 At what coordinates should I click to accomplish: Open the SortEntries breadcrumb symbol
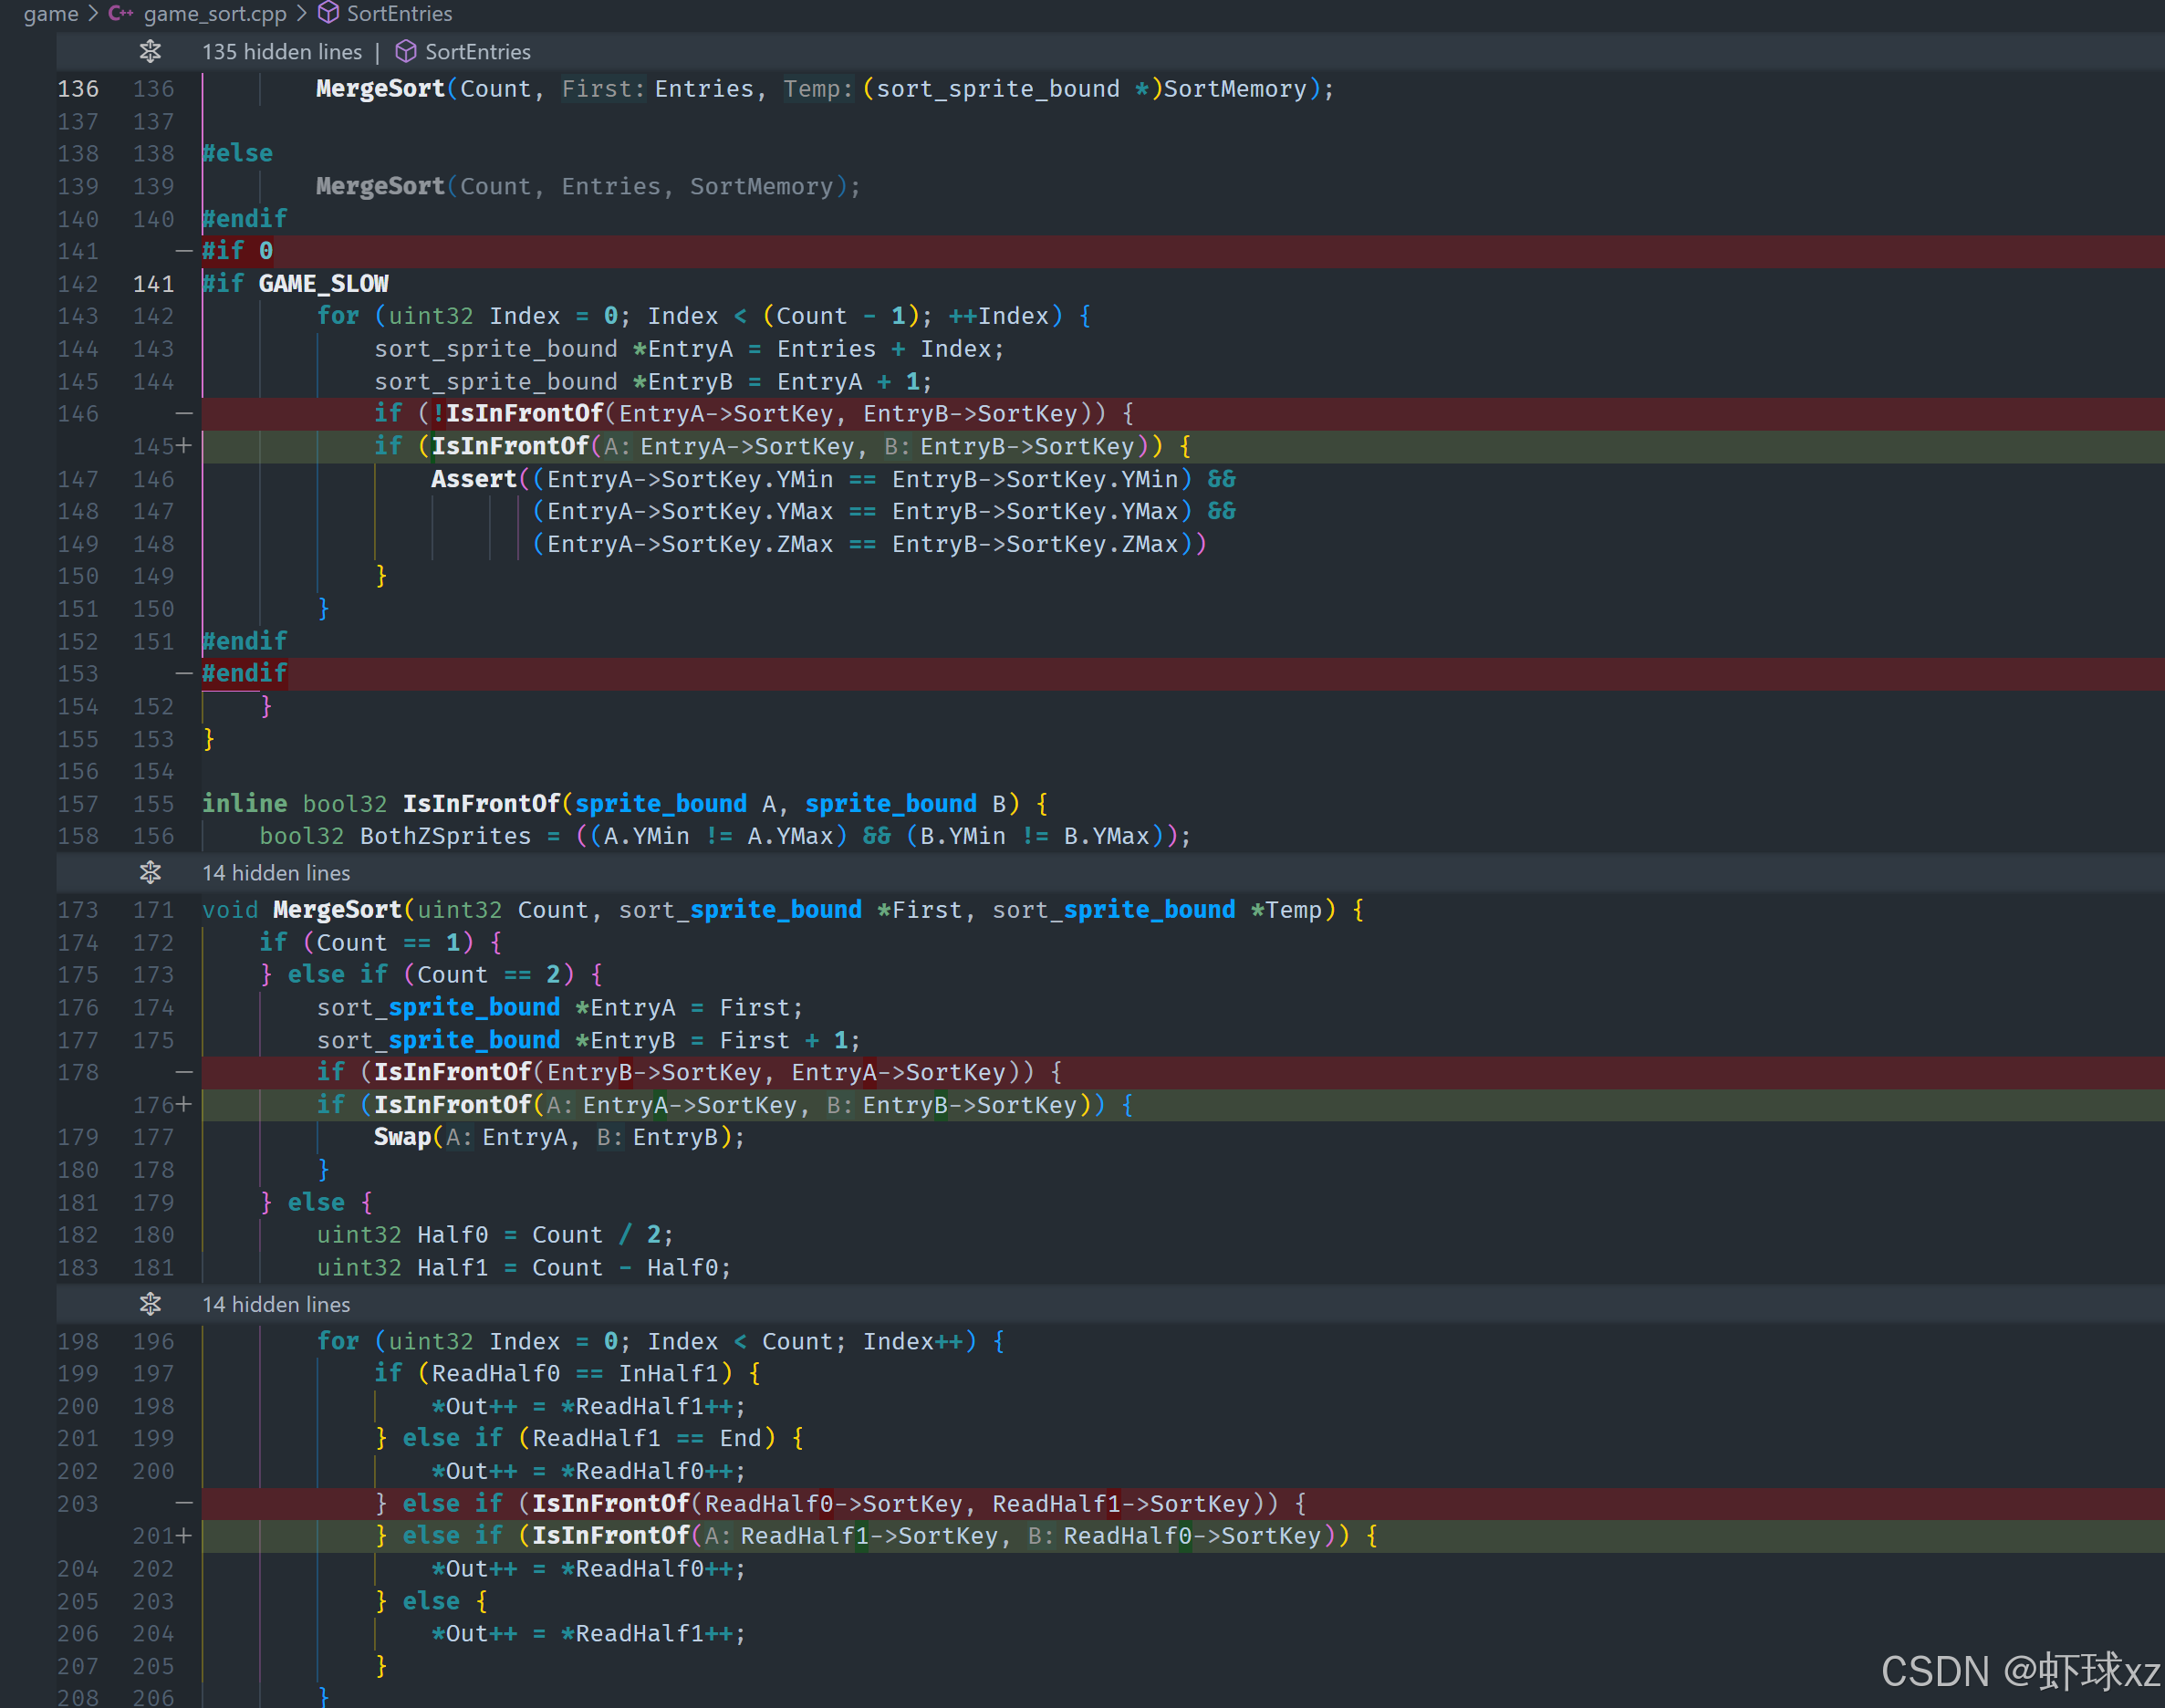(399, 13)
